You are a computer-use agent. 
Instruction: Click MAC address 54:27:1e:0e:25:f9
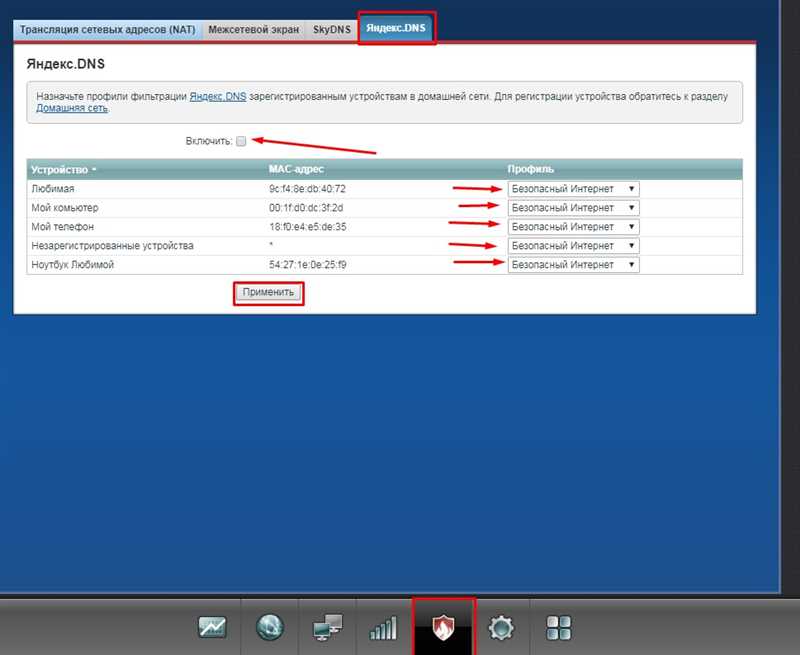click(x=308, y=264)
